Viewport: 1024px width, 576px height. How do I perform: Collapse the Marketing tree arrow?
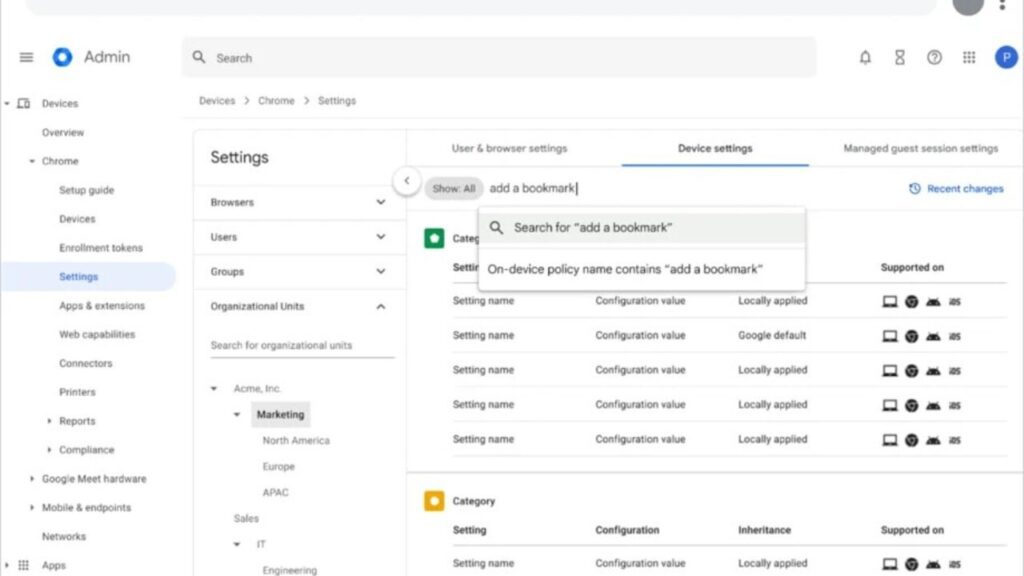(x=237, y=415)
